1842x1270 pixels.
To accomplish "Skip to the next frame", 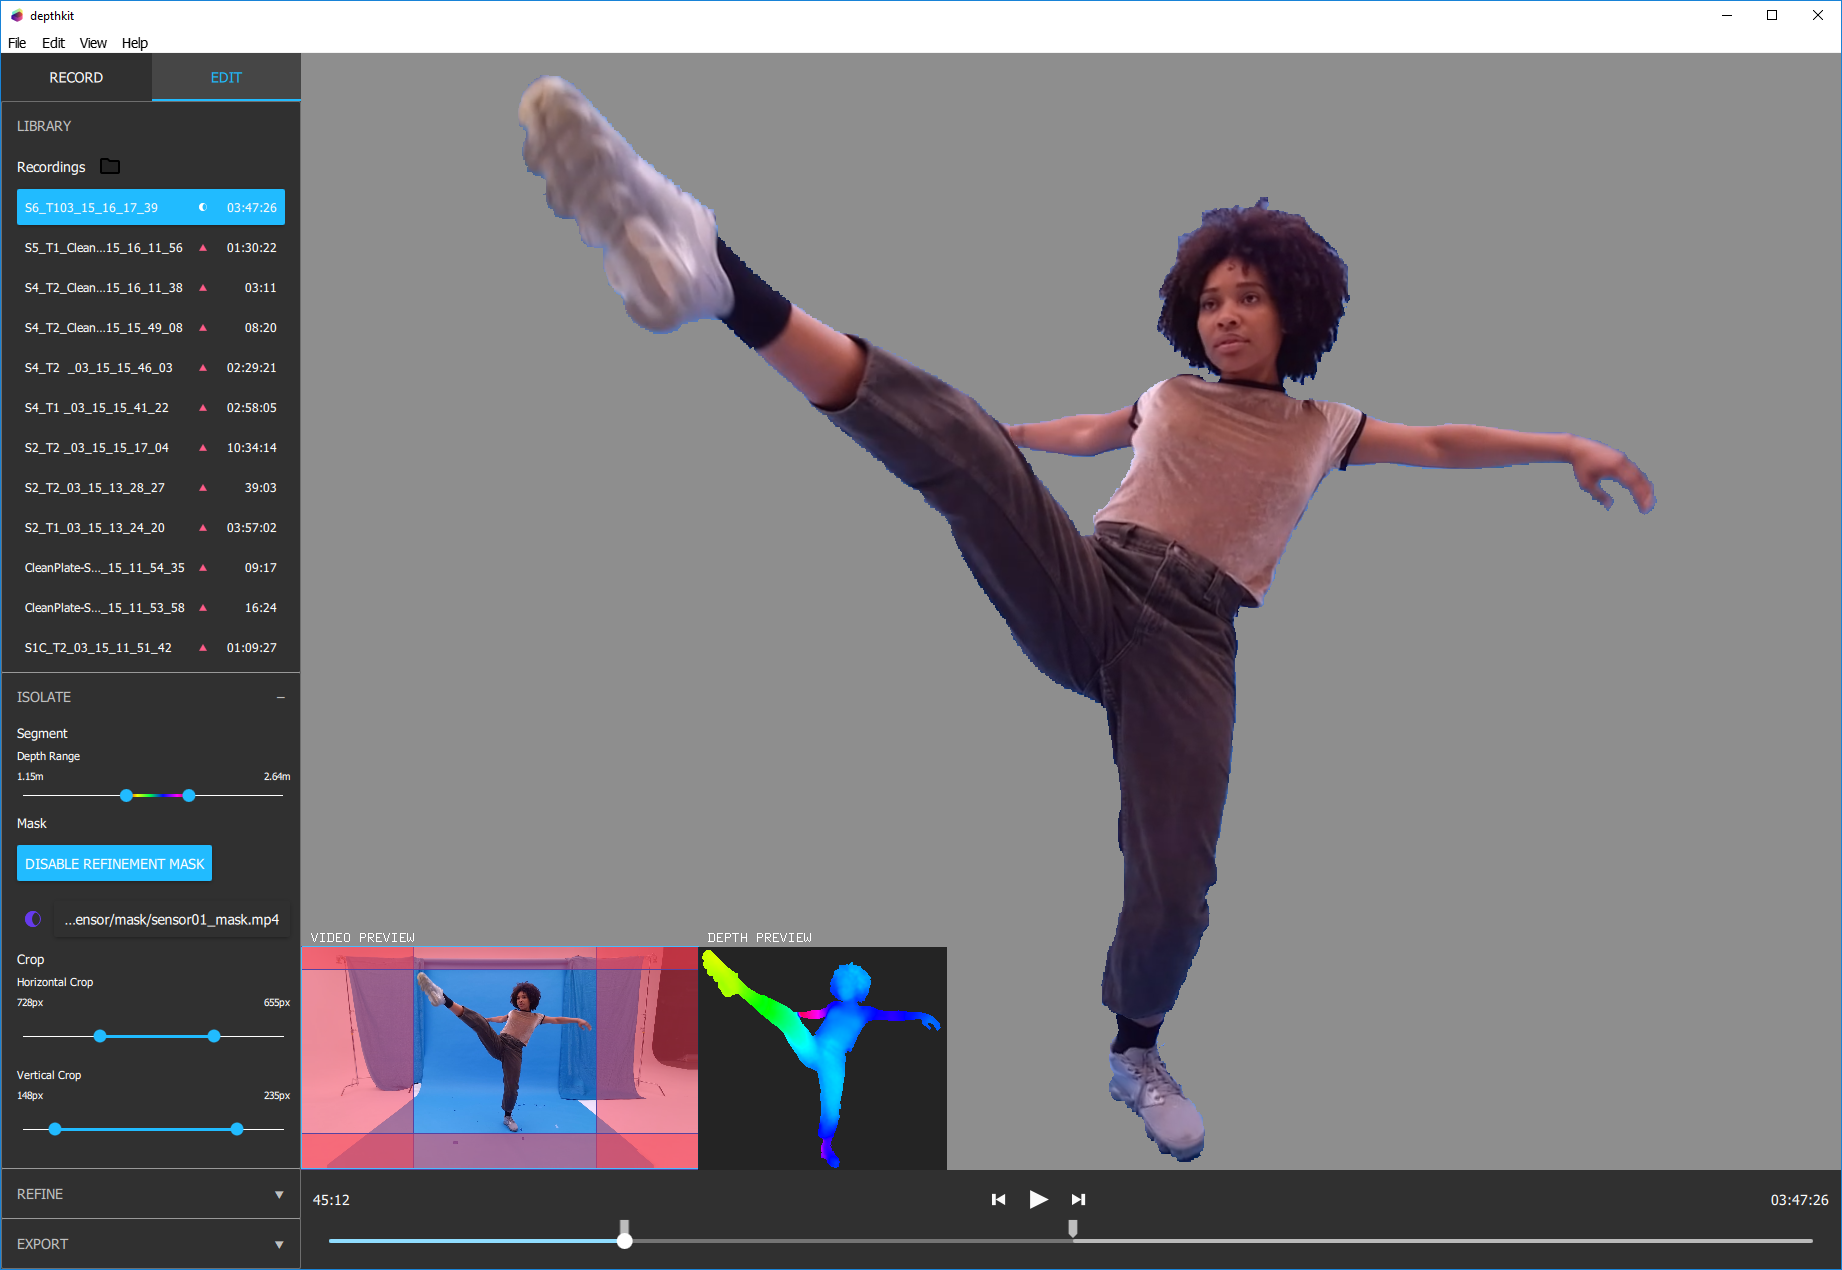I will pyautogui.click(x=1078, y=1199).
